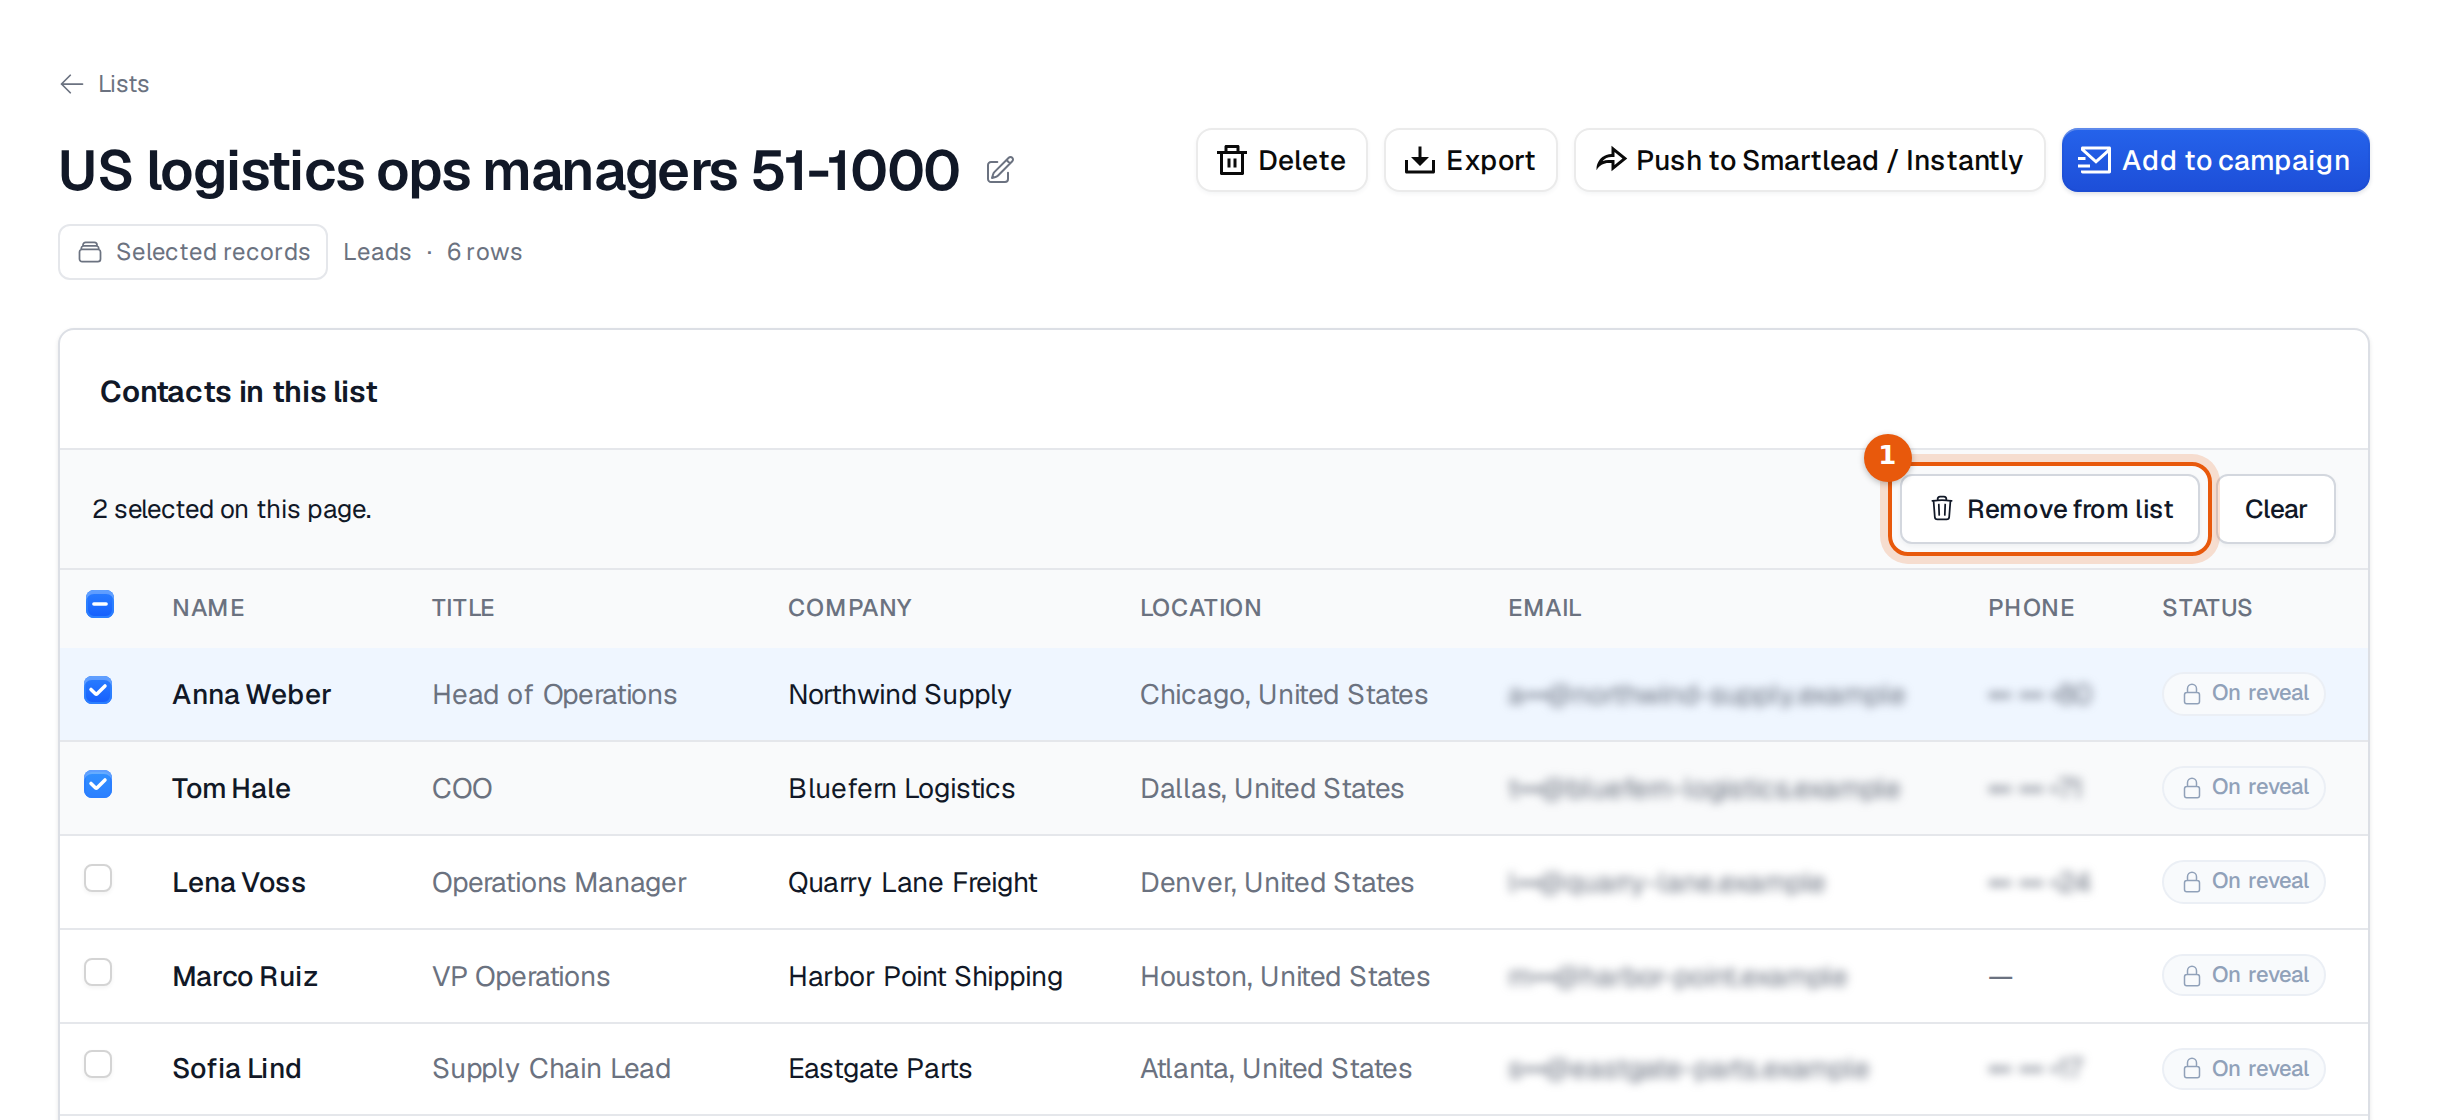This screenshot has height=1120, width=2450.
Task: Check Sofia Lind row checkbox
Action: pos(98,1065)
